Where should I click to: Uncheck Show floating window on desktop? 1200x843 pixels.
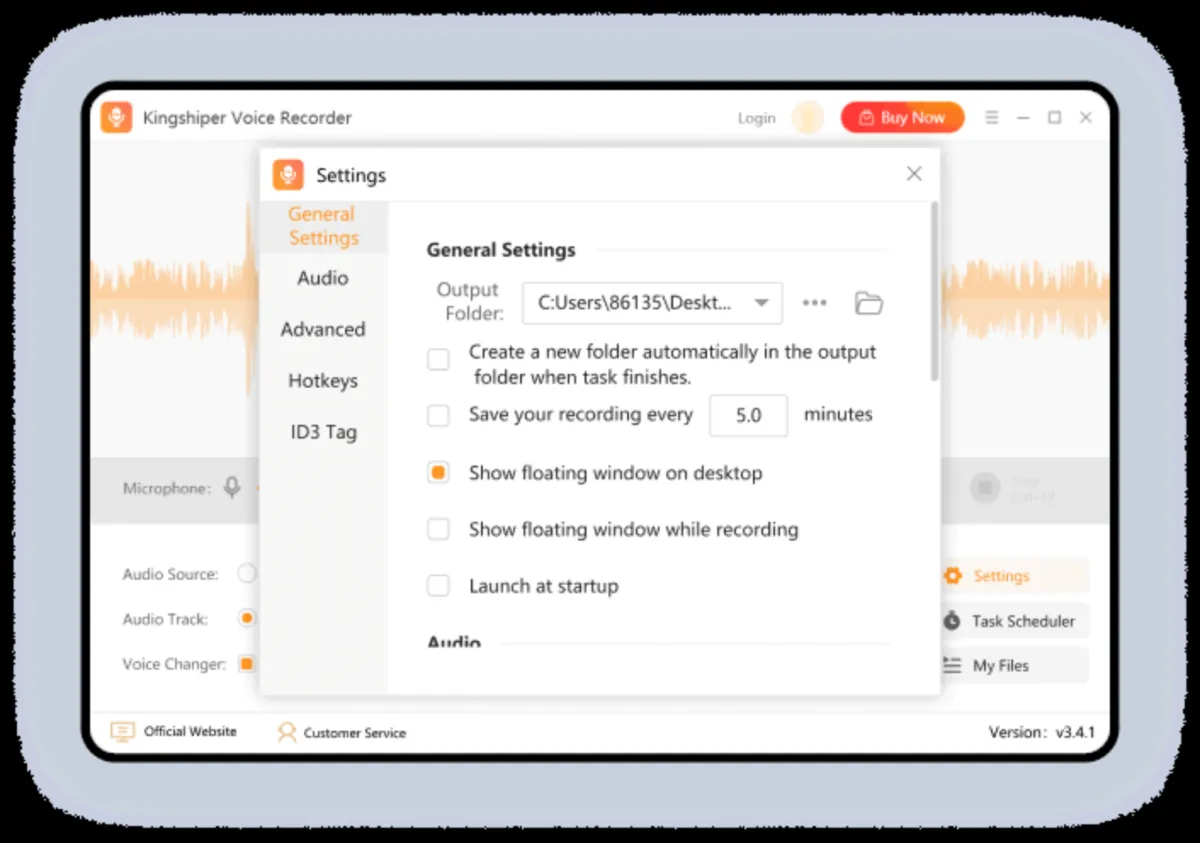coord(438,473)
